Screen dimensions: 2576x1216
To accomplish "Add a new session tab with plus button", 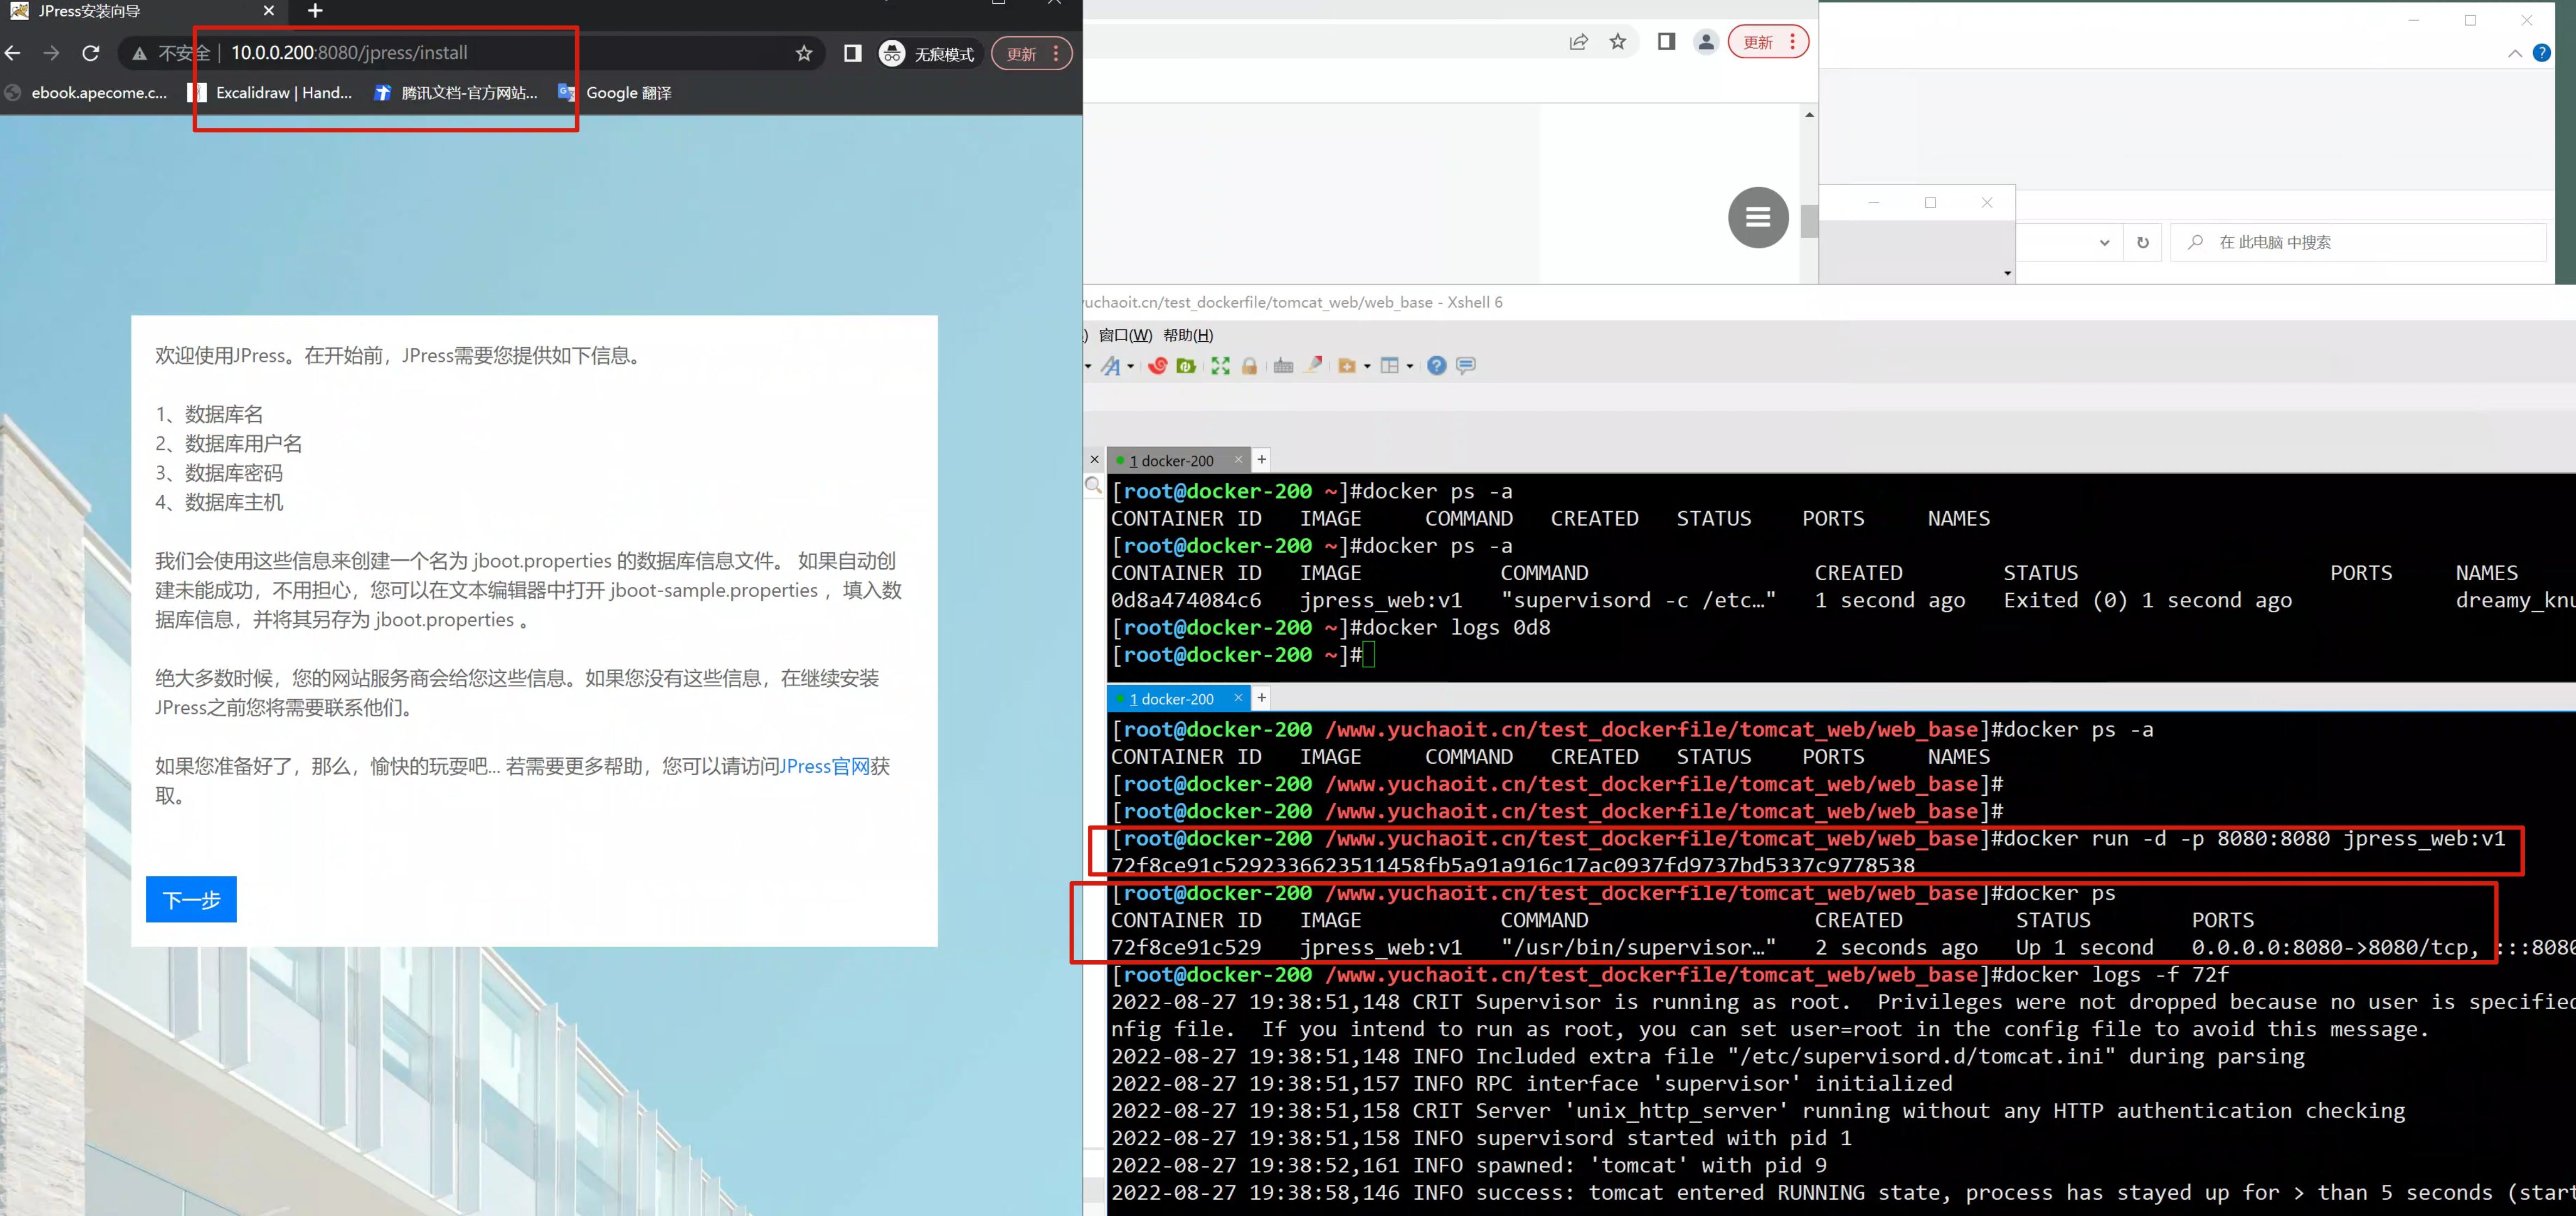I will tap(1262, 460).
